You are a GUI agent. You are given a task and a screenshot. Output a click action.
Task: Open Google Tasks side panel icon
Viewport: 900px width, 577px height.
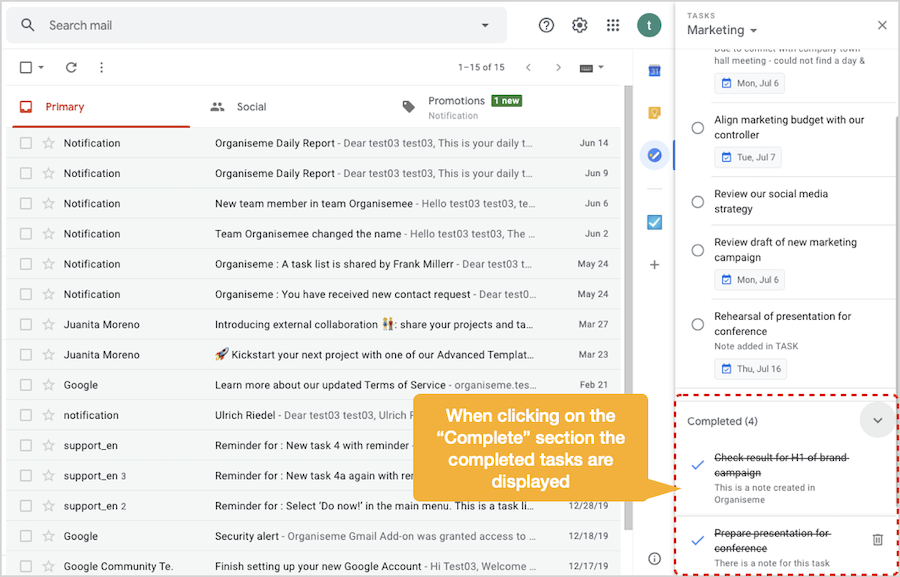pyautogui.click(x=654, y=155)
